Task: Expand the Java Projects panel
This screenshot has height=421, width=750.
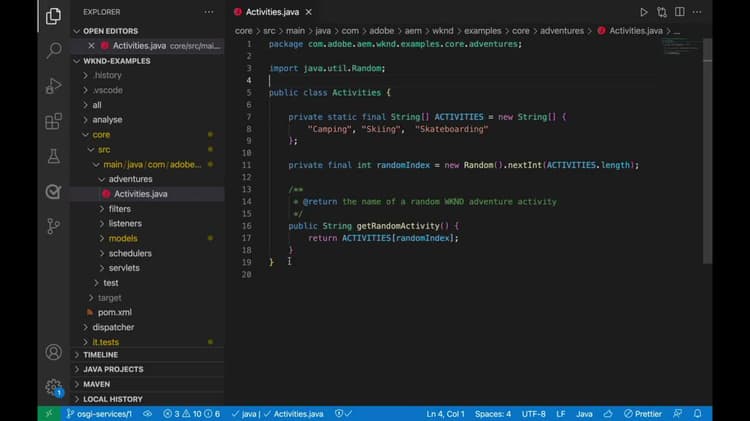Action: (x=113, y=369)
